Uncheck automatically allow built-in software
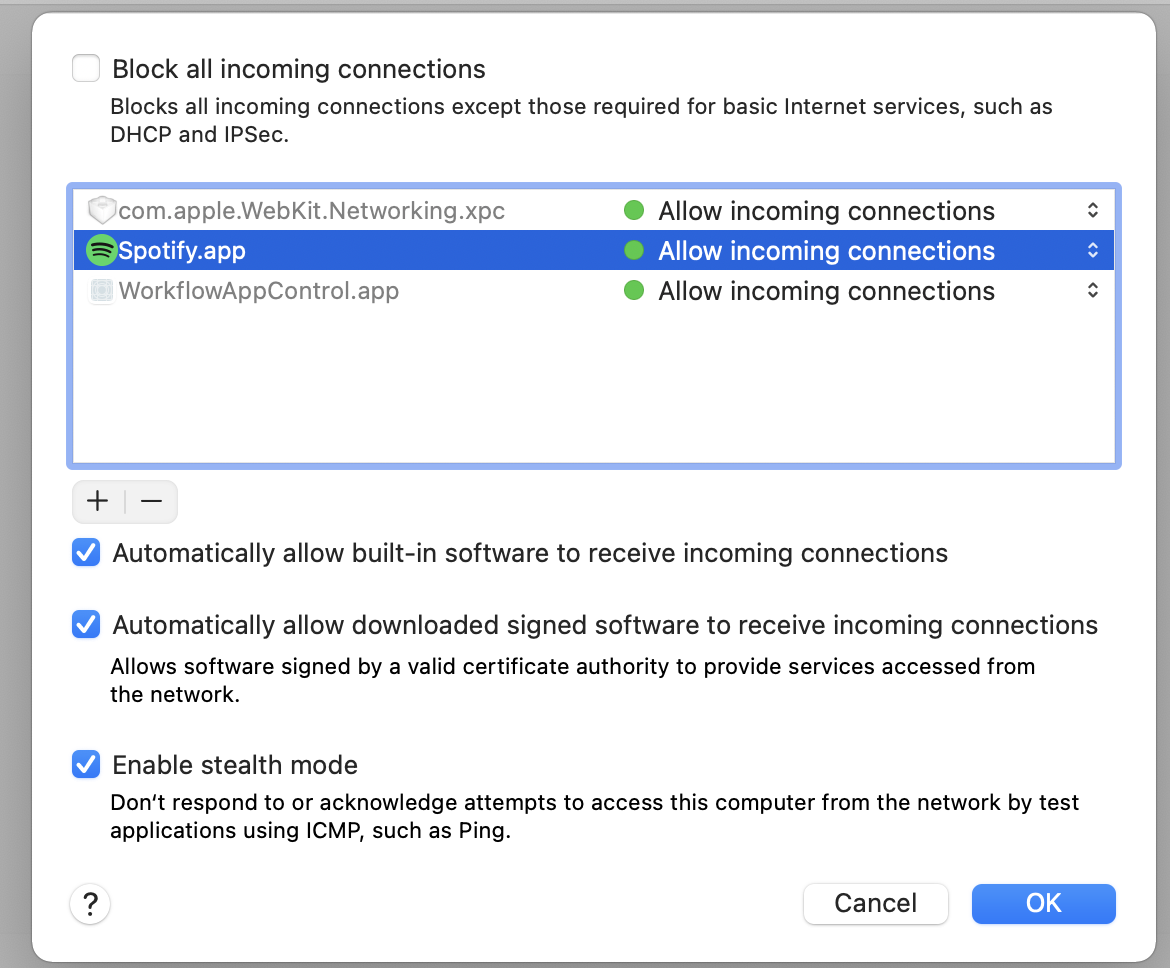This screenshot has width=1170, height=968. tap(86, 553)
